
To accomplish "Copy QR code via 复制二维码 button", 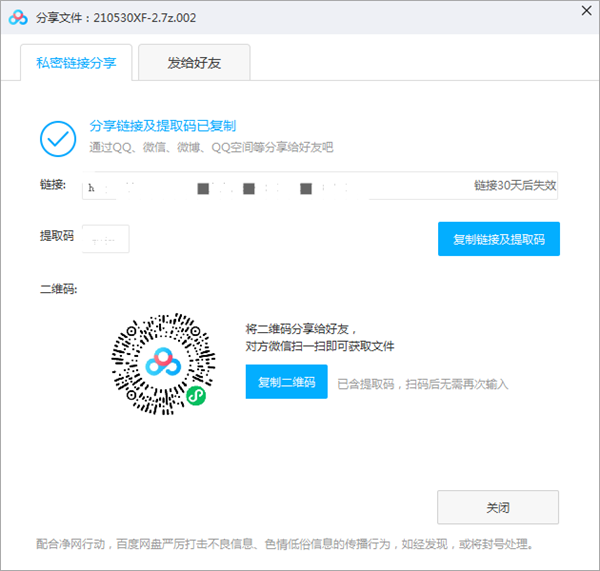I will (x=287, y=382).
